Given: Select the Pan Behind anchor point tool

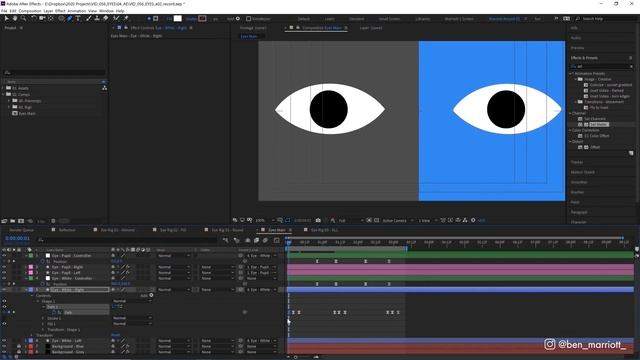Looking at the screenshot, I should pos(51,18).
